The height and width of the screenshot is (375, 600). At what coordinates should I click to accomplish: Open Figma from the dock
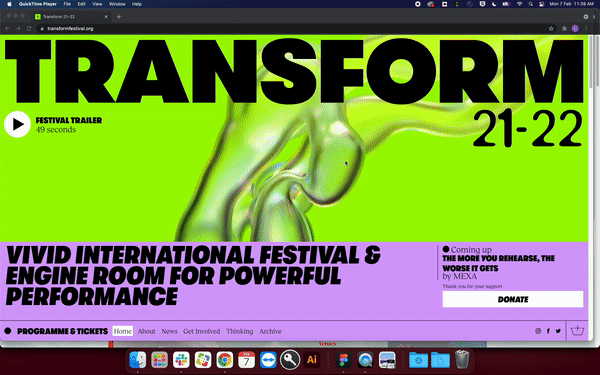tap(343, 360)
